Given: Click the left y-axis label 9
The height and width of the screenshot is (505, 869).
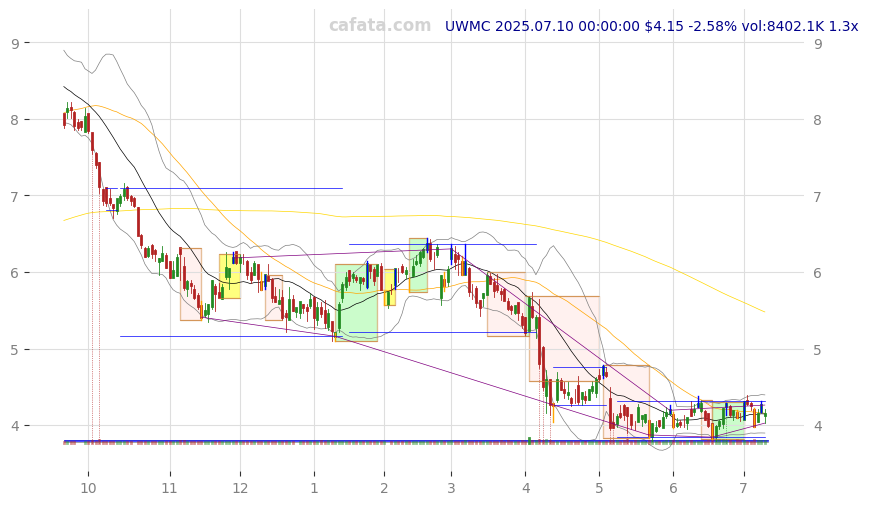Looking at the screenshot, I should pyautogui.click(x=15, y=43).
